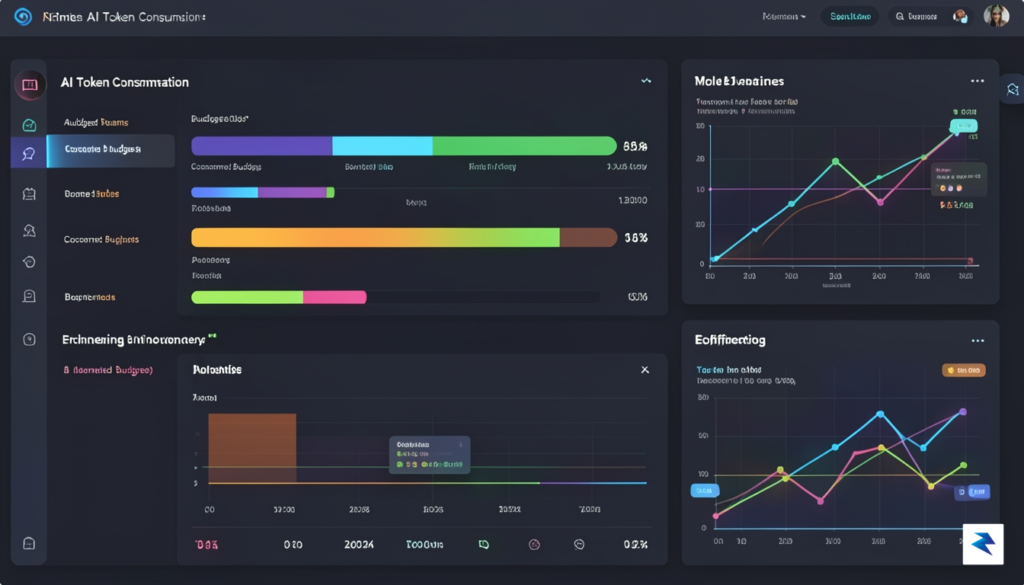Viewport: 1024px width, 585px height.
Task: Select the highlighted blue item in the left menu
Action: pyautogui.click(x=111, y=150)
